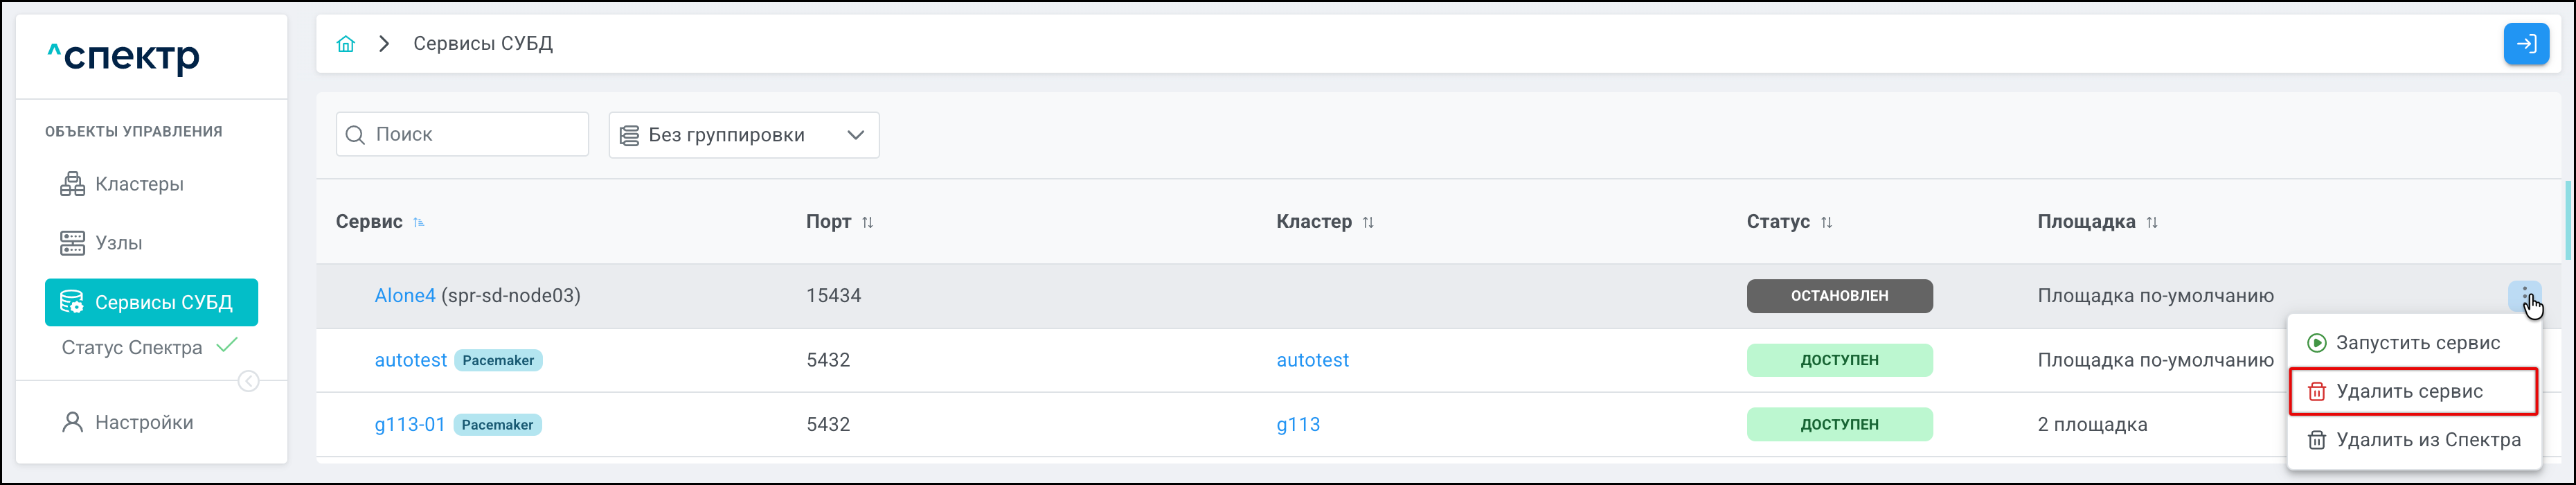Sort table by Площадка column

click(2152, 222)
